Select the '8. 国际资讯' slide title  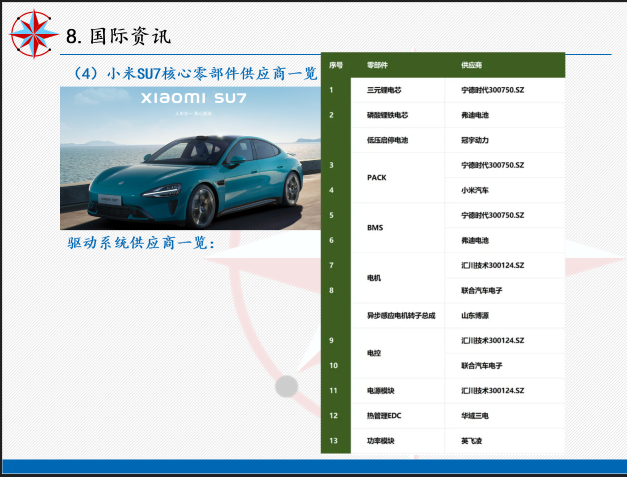[118, 36]
